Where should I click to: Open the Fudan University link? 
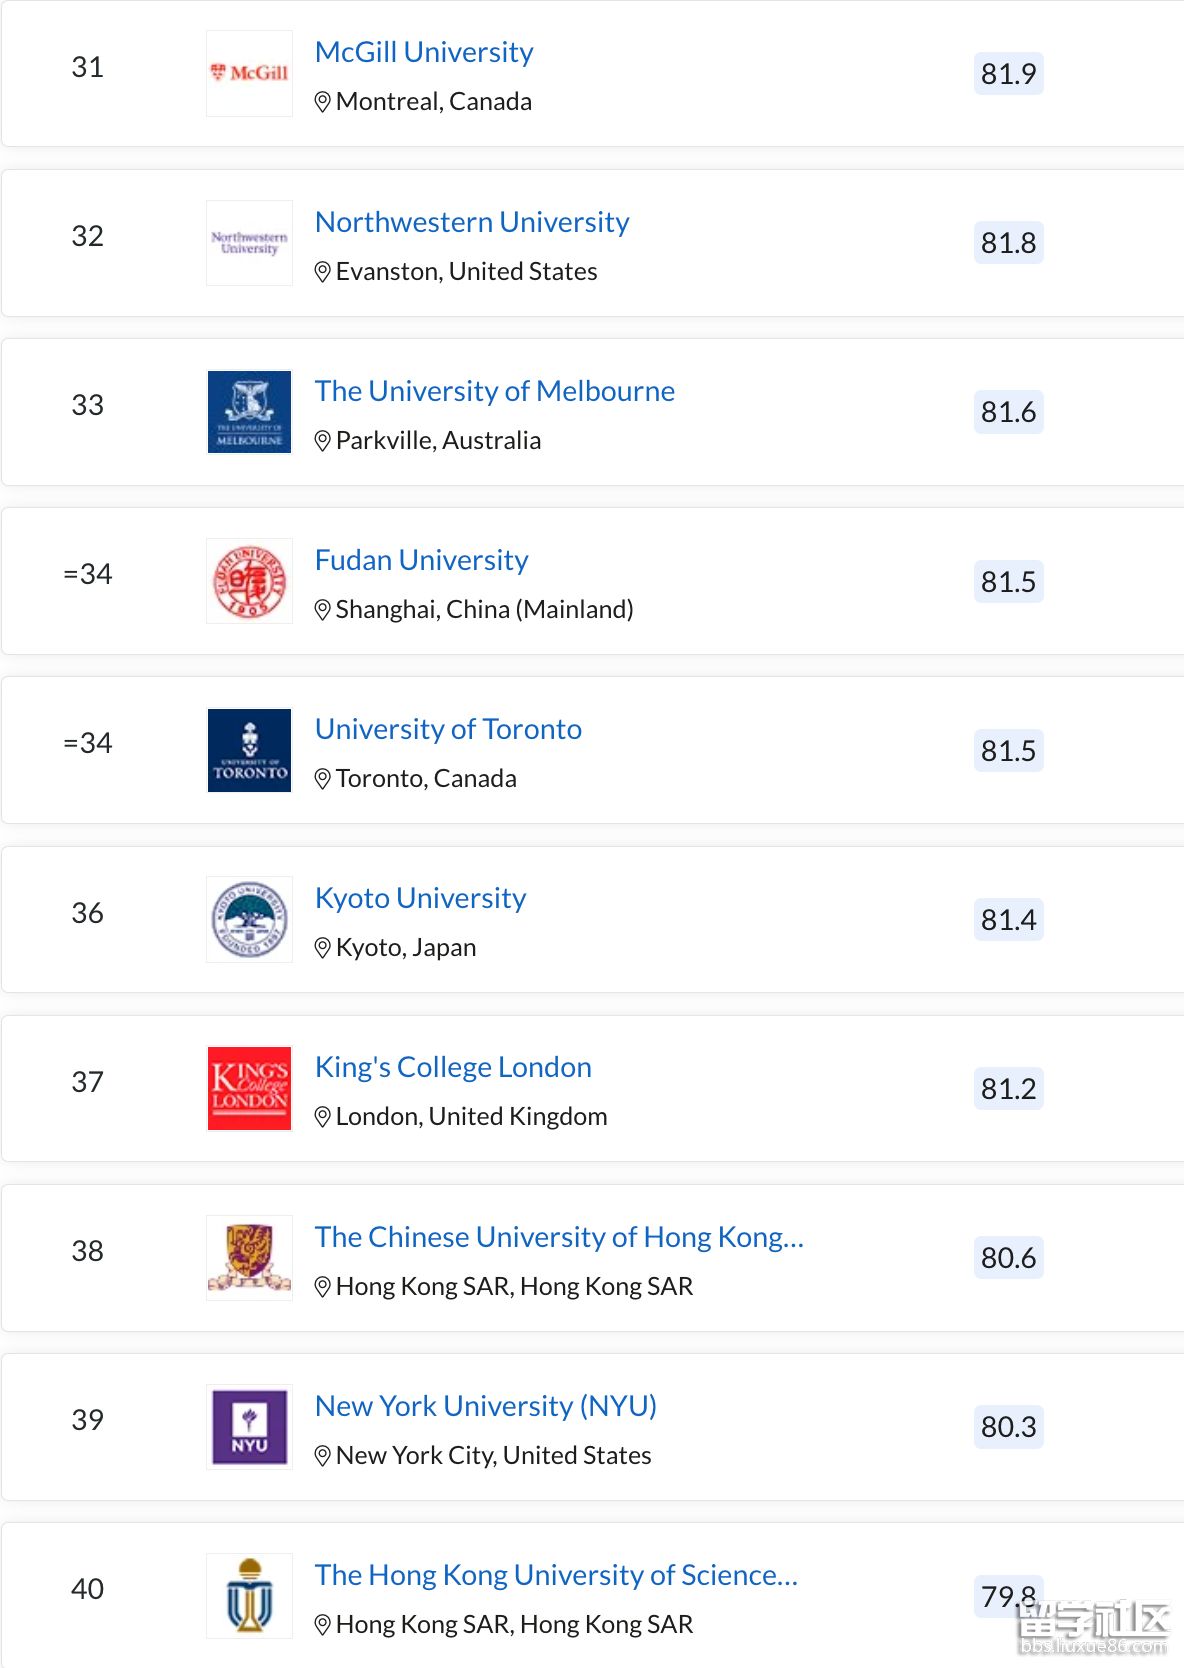(x=421, y=560)
